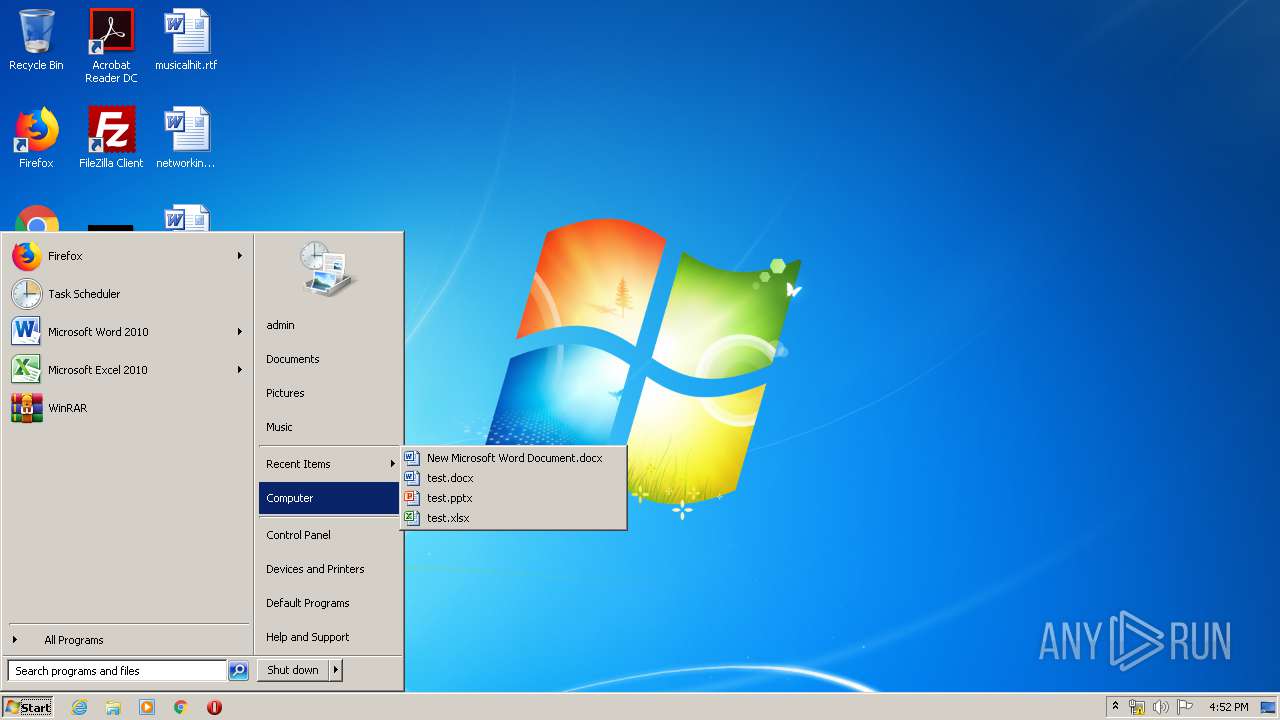This screenshot has height=720, width=1280.
Task: Open Firefox from the Start menu list
Action: coord(126,256)
